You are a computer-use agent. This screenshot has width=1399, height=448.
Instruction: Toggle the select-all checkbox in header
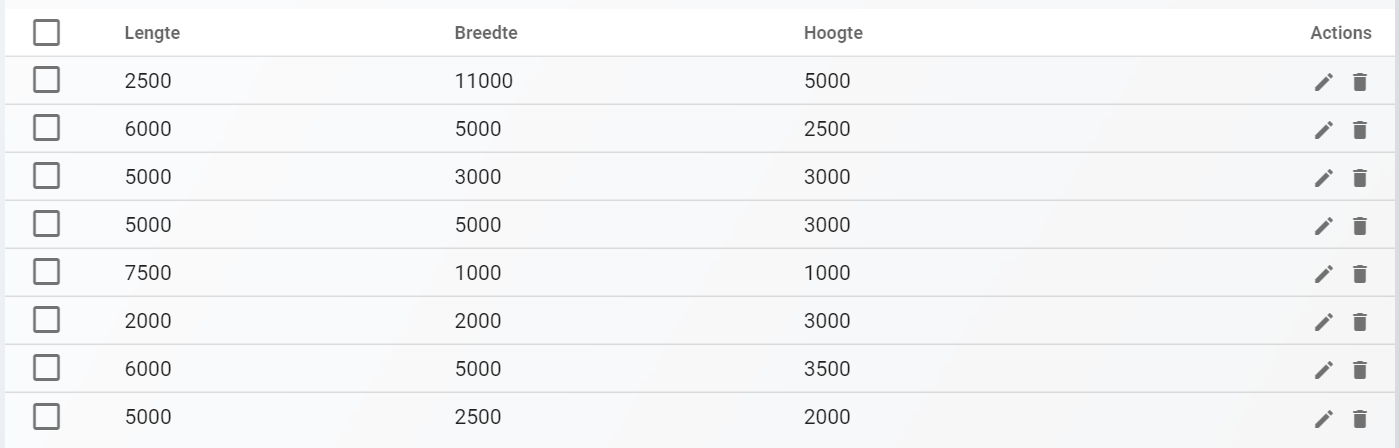pos(46,33)
